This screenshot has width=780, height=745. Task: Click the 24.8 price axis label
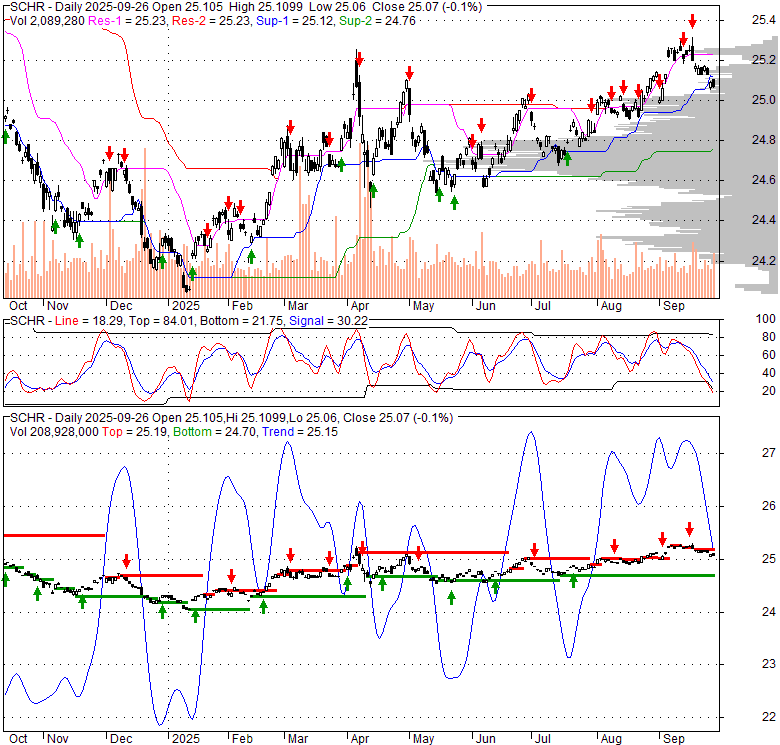pos(763,140)
